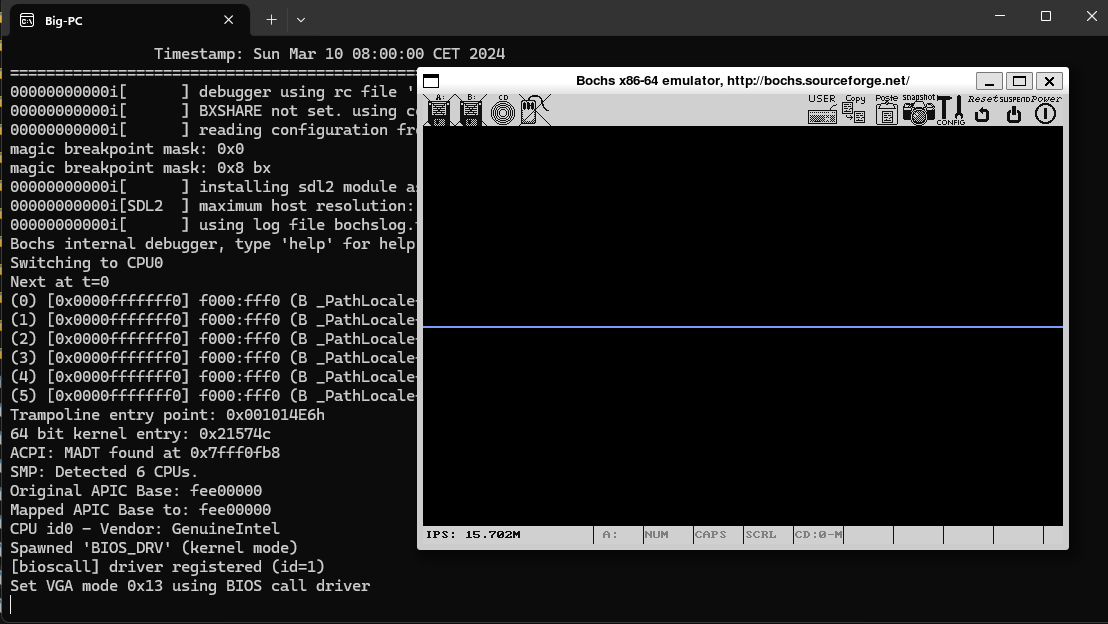This screenshot has width=1108, height=624.
Task: Toggle mouse capture icon in Bochs toolbar
Action: pos(534,110)
